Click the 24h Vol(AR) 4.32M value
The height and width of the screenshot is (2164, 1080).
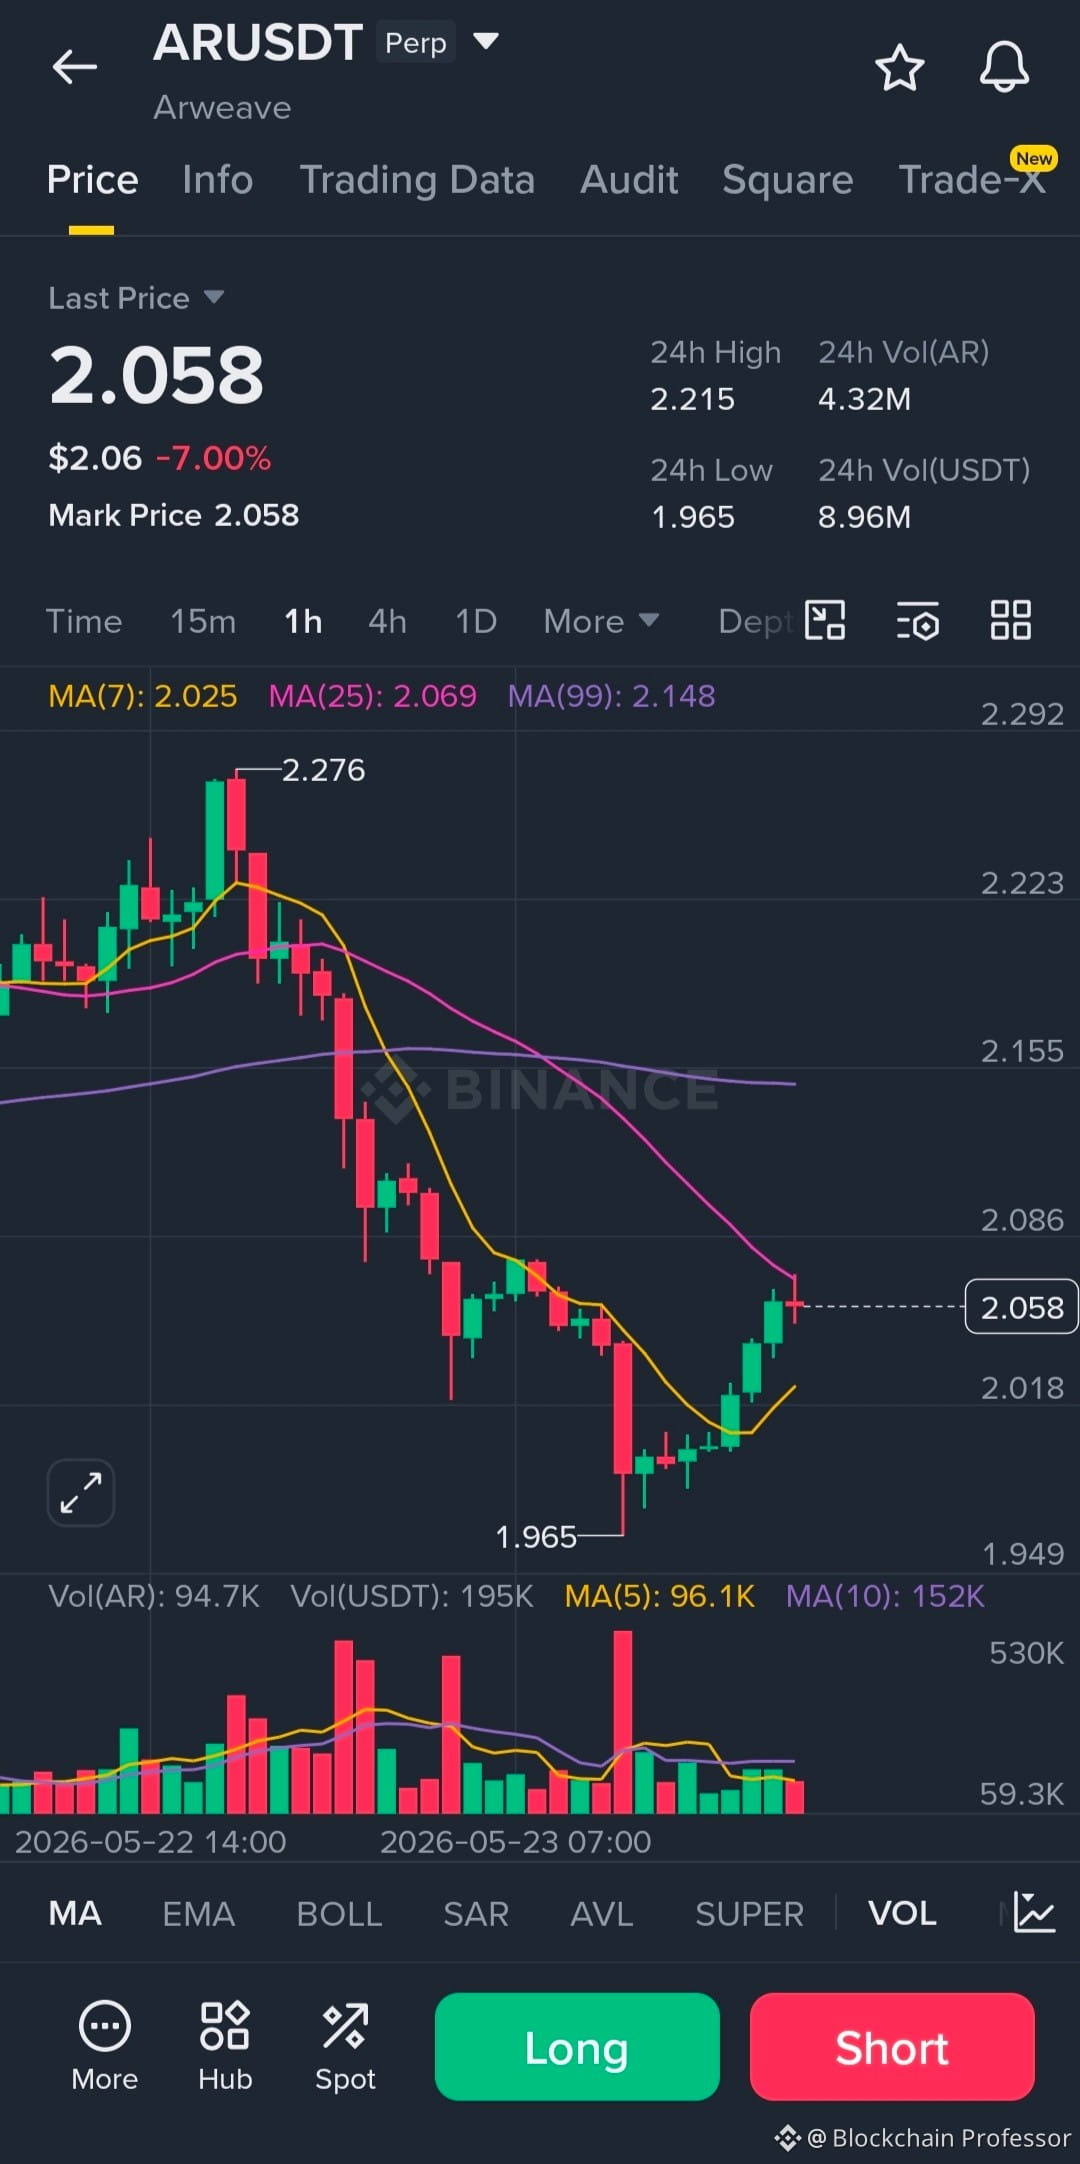pos(864,399)
